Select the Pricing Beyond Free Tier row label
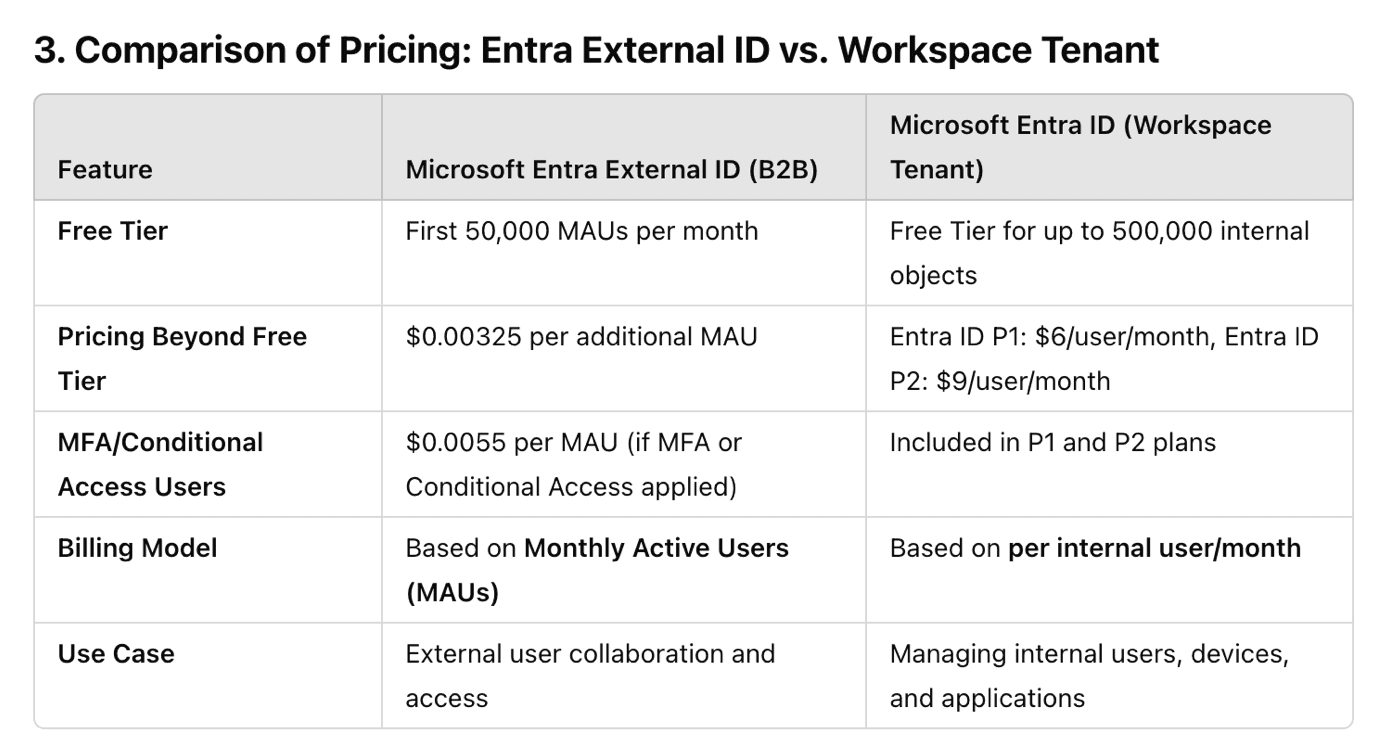Screen dimensions: 1384x754 click(x=182, y=358)
